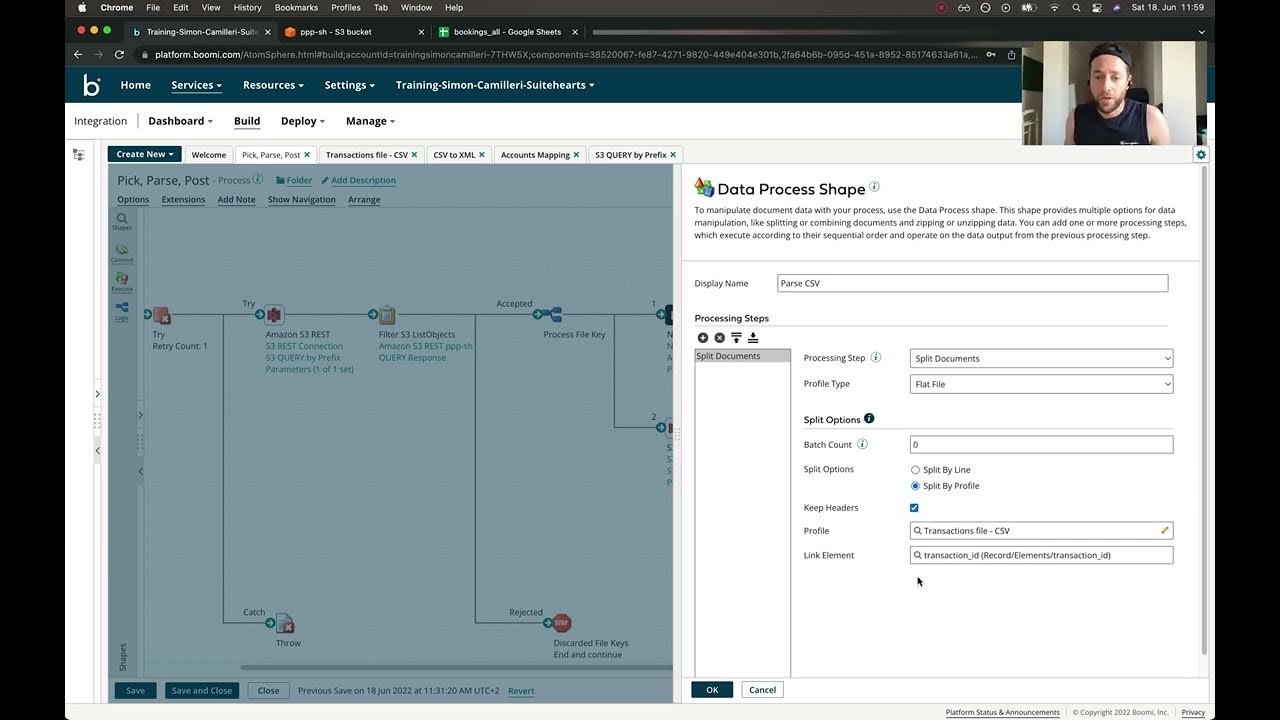Open the Shapes palette search icon
The width and height of the screenshot is (1280, 720).
pyautogui.click(x=122, y=221)
